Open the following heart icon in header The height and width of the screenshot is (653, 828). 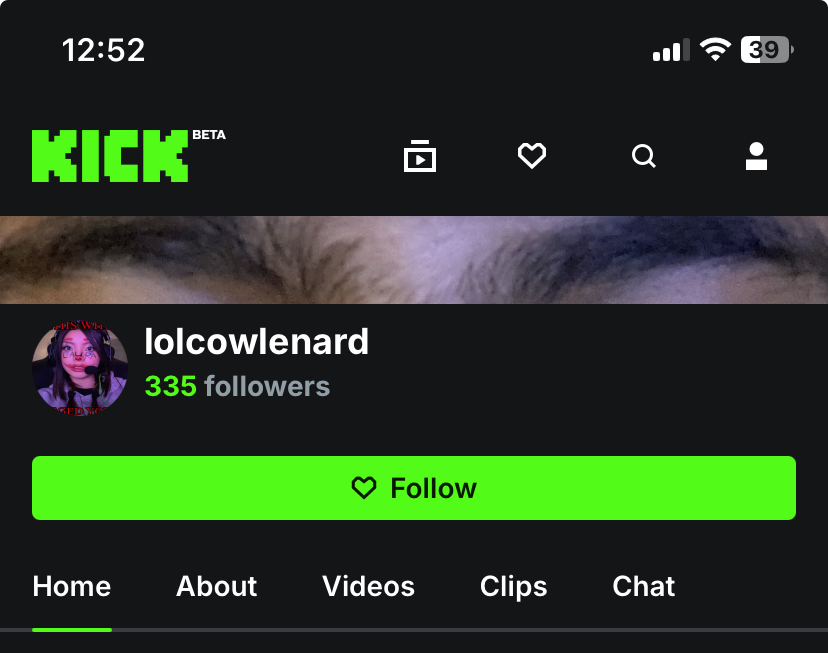[x=532, y=156]
